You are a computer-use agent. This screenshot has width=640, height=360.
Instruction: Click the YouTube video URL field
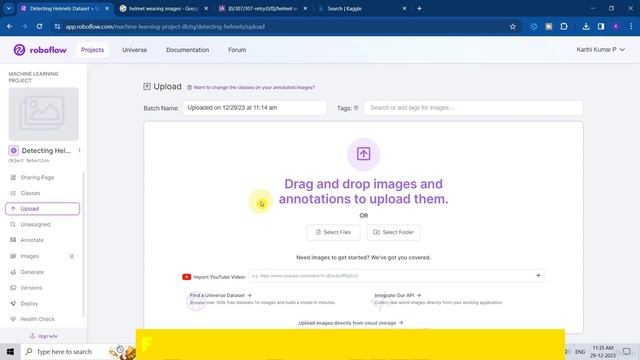click(391, 276)
